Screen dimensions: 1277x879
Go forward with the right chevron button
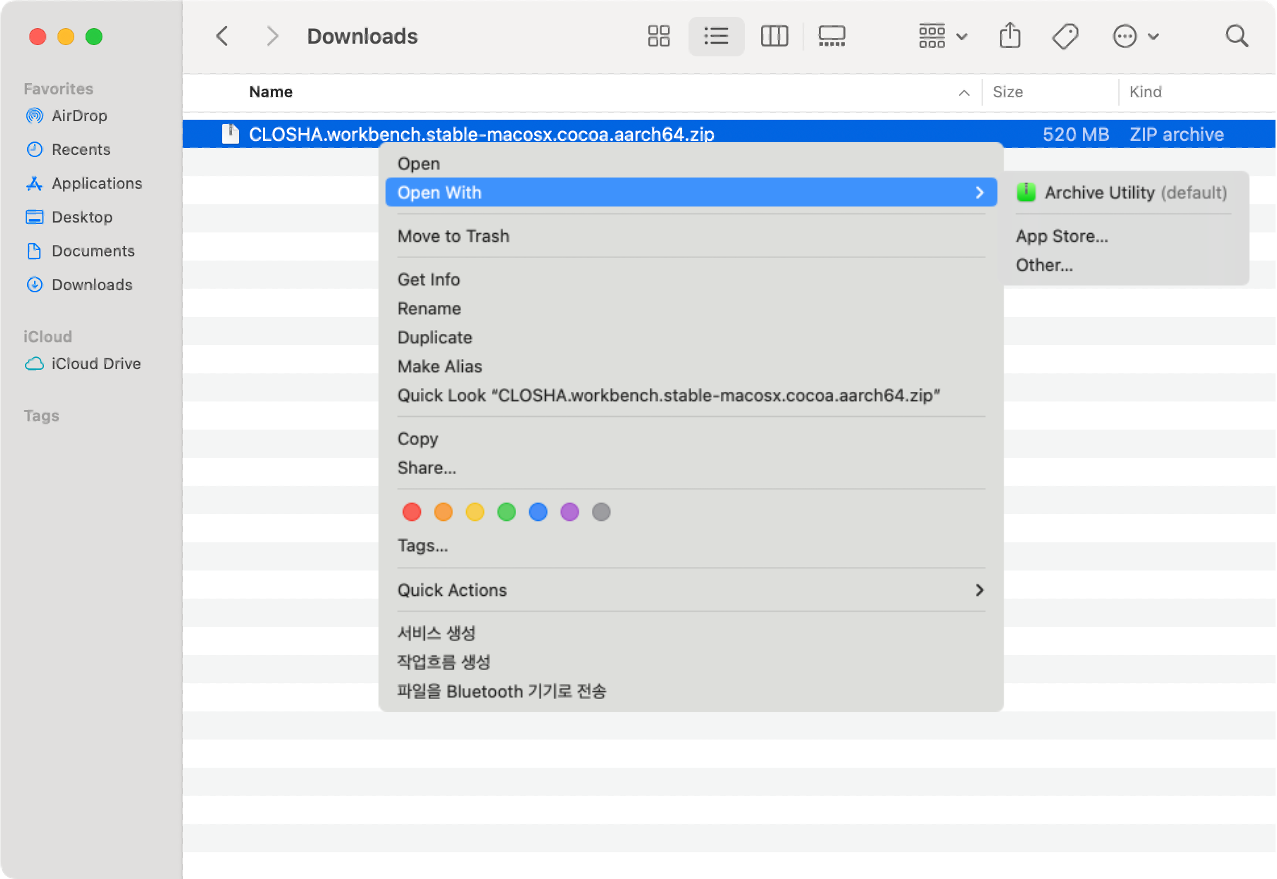tap(272, 37)
